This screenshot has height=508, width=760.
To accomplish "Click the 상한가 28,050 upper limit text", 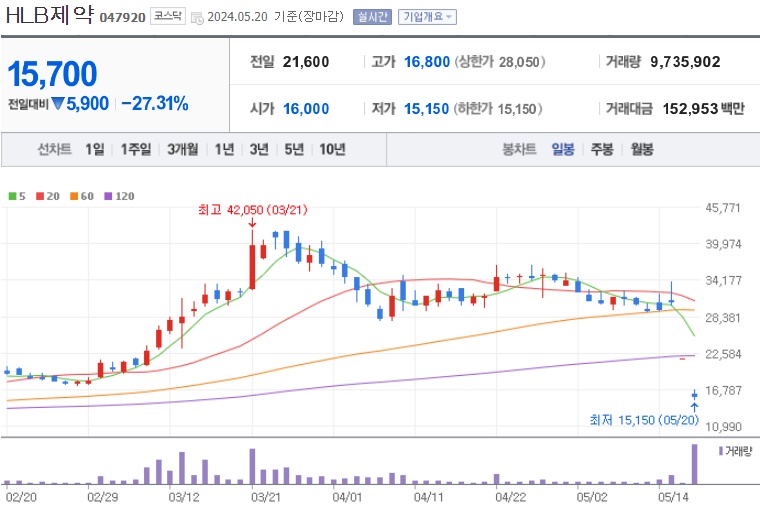I will point(500,62).
